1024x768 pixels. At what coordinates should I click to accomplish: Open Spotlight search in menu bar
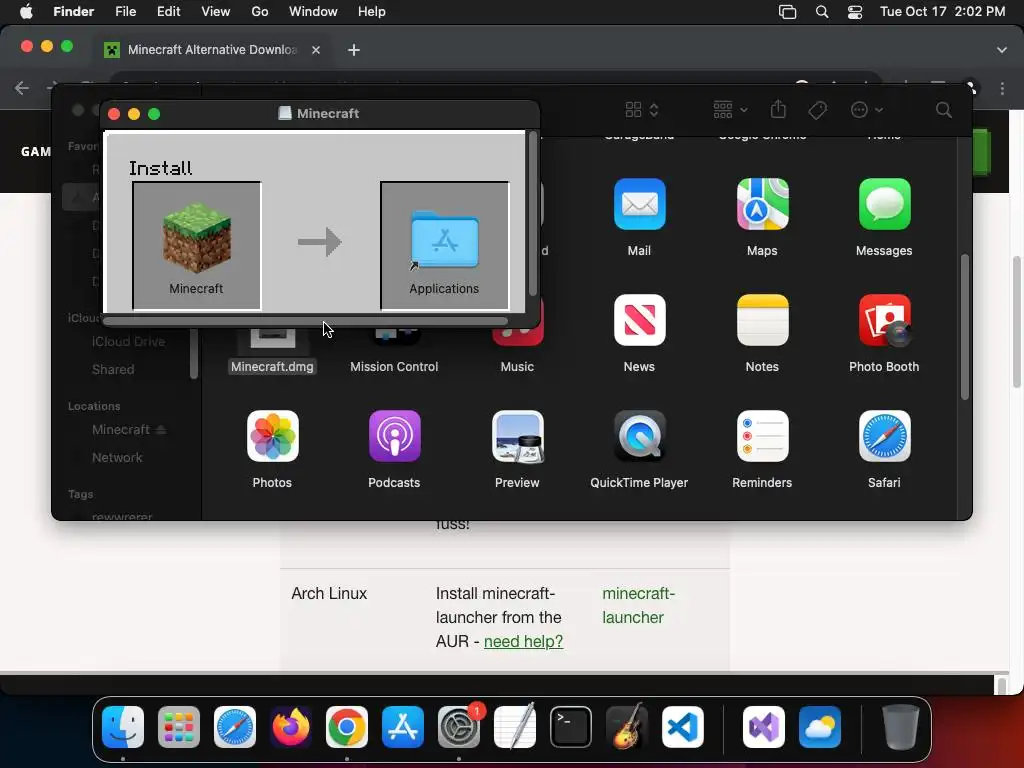[x=822, y=12]
